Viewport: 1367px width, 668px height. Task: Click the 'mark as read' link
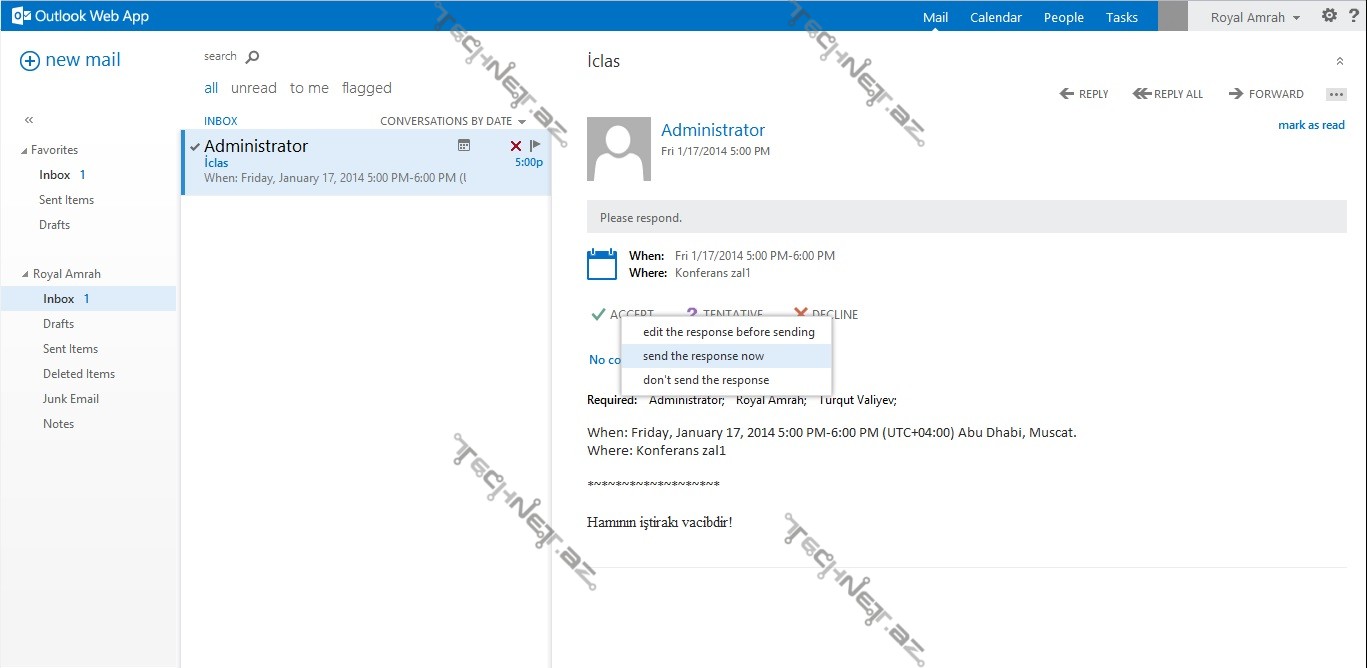(x=1311, y=125)
